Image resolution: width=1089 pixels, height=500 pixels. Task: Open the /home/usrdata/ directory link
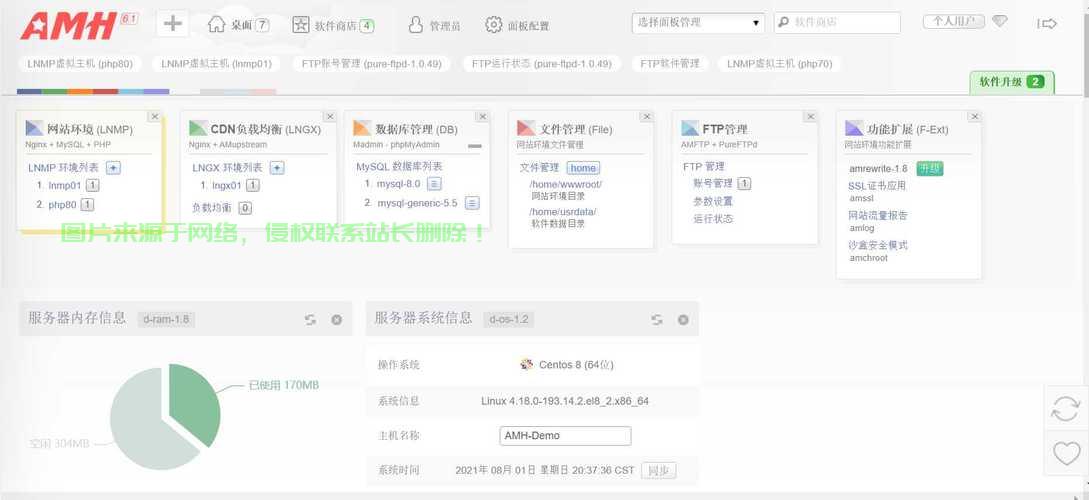[563, 212]
